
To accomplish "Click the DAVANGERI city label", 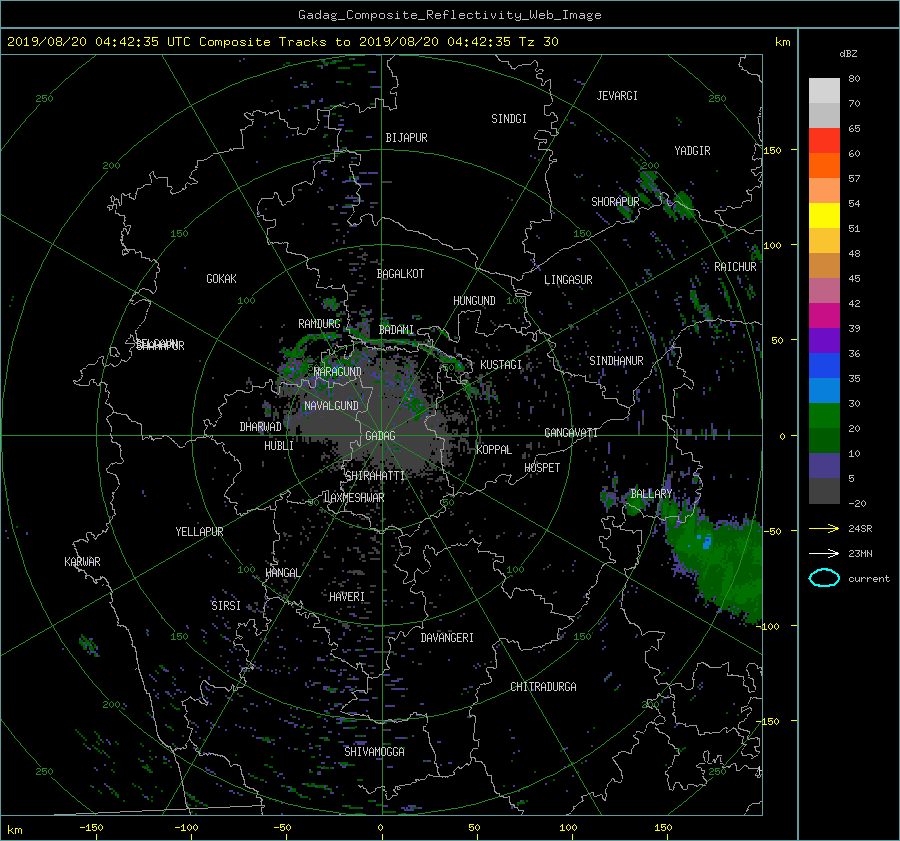I will (x=447, y=638).
